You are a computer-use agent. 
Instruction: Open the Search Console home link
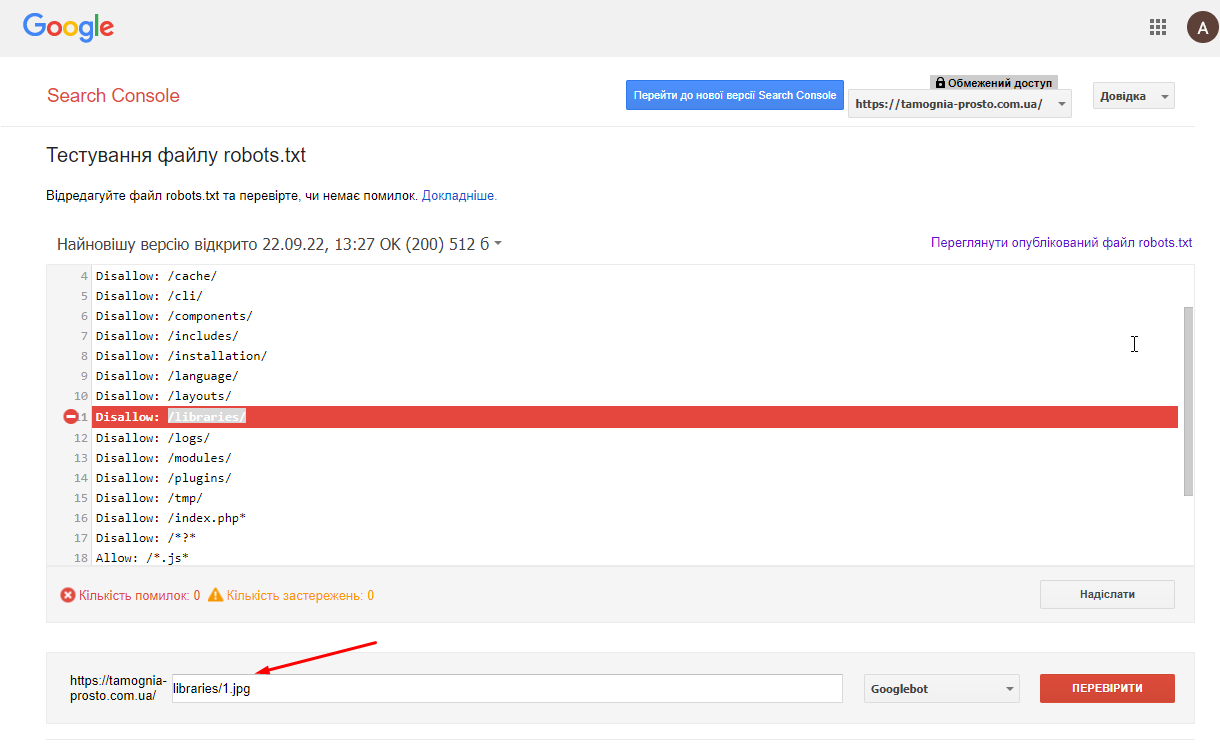click(113, 96)
